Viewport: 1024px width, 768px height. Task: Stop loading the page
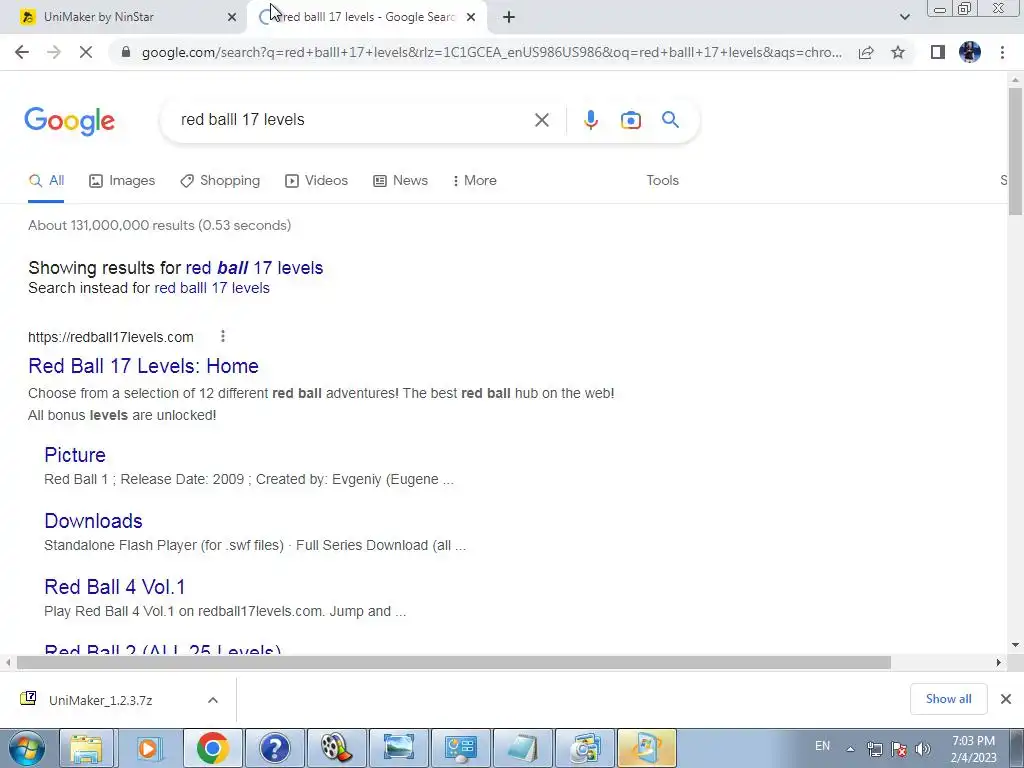pyautogui.click(x=86, y=52)
